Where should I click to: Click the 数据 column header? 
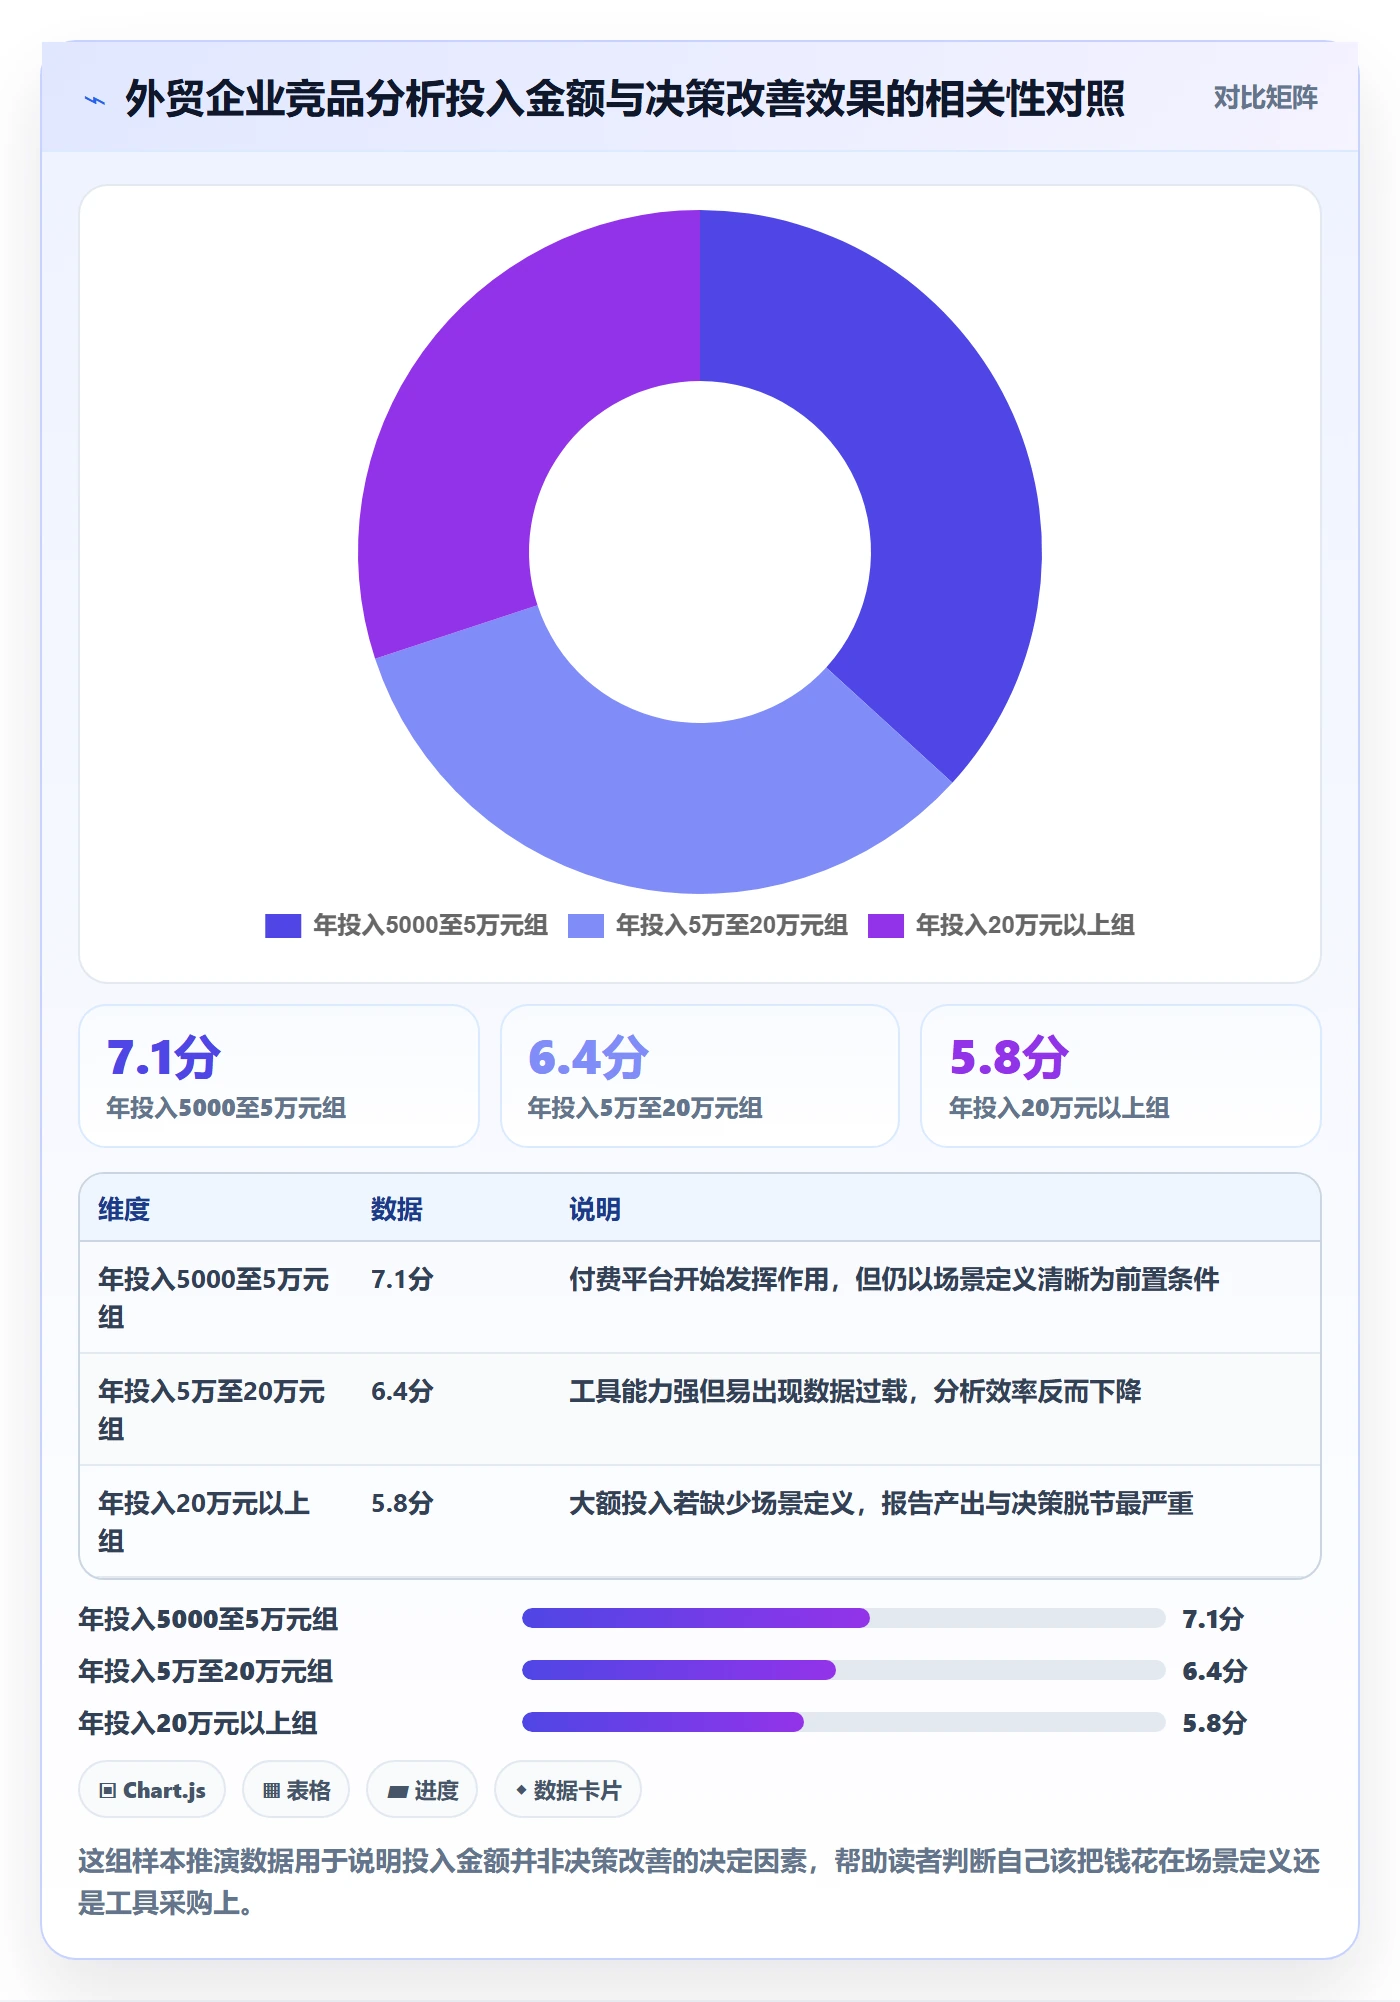click(397, 1209)
